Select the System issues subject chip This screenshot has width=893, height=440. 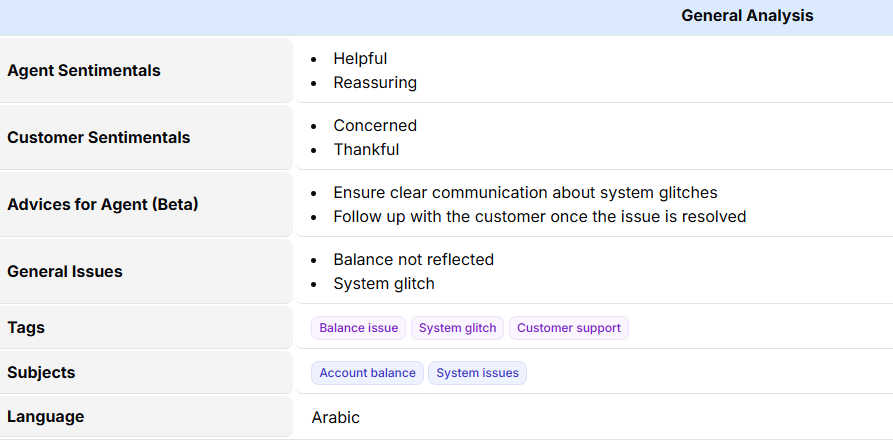(x=477, y=373)
